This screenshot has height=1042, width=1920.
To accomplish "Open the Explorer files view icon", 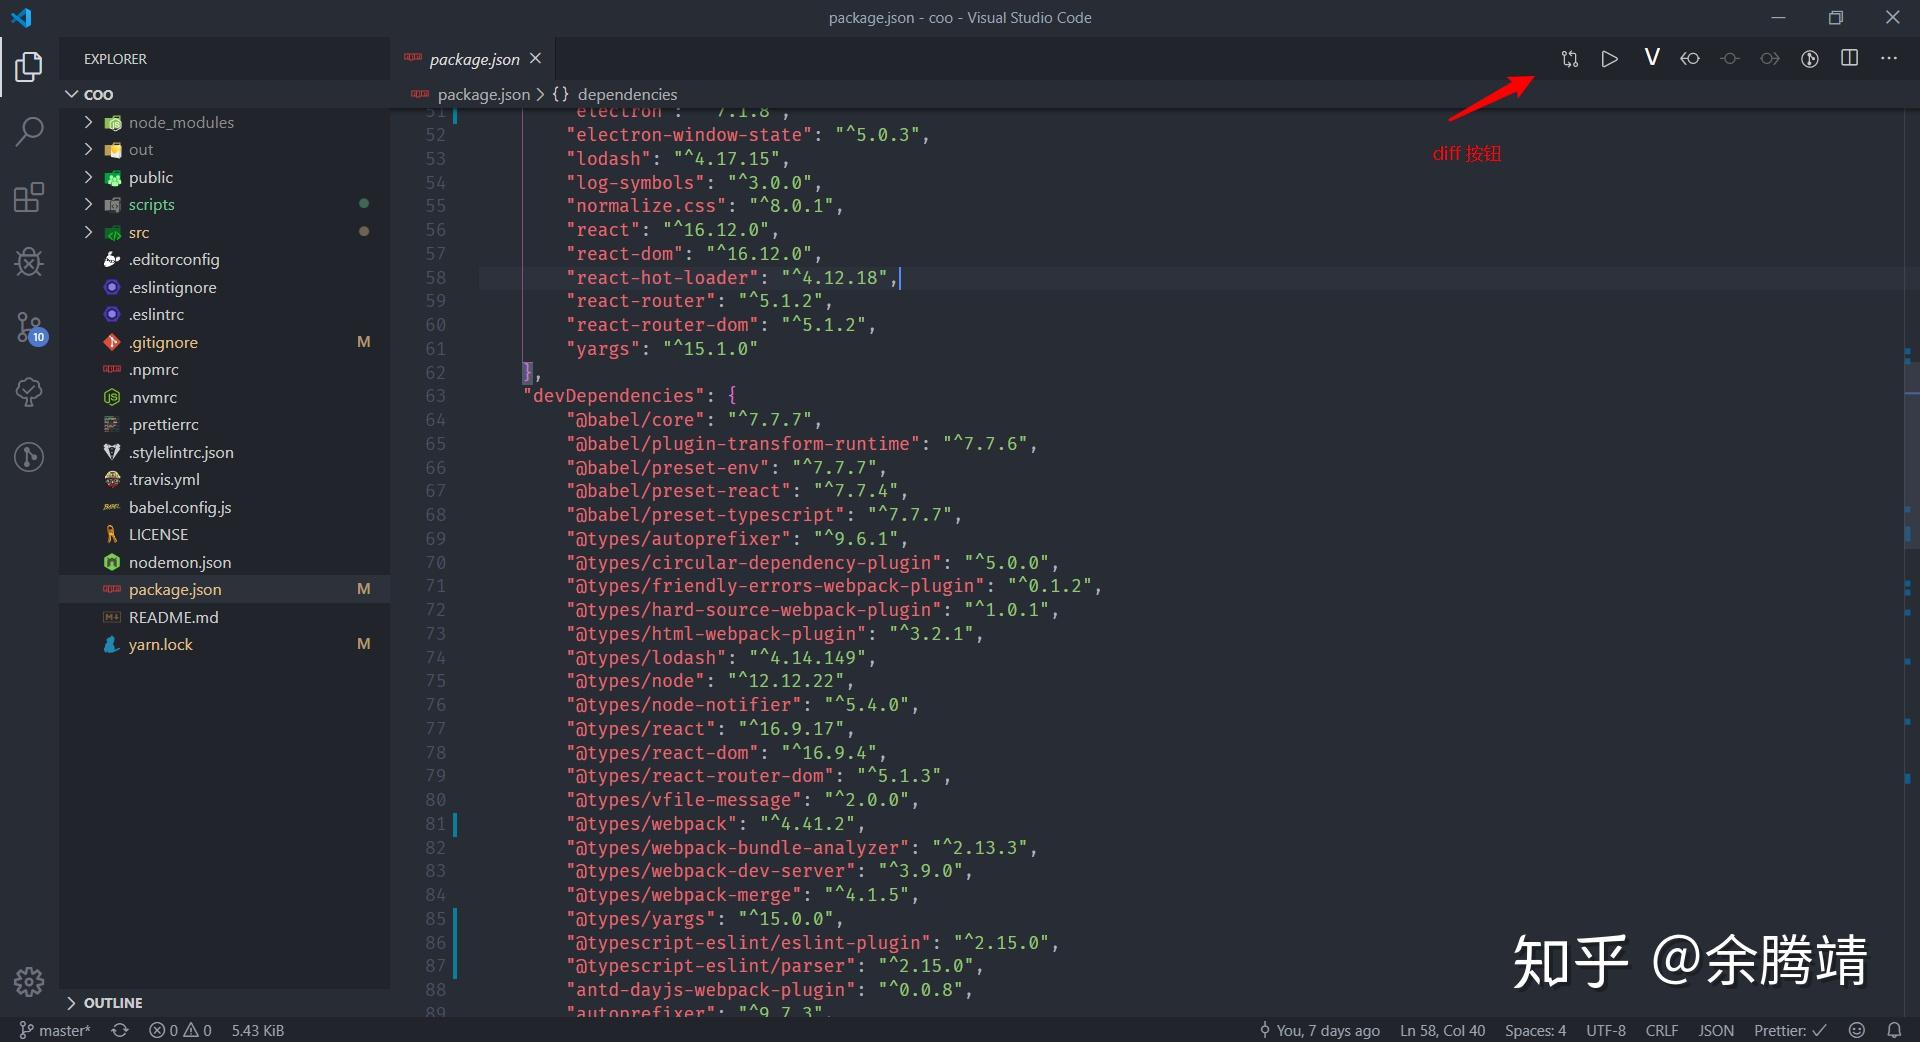I will point(29,66).
